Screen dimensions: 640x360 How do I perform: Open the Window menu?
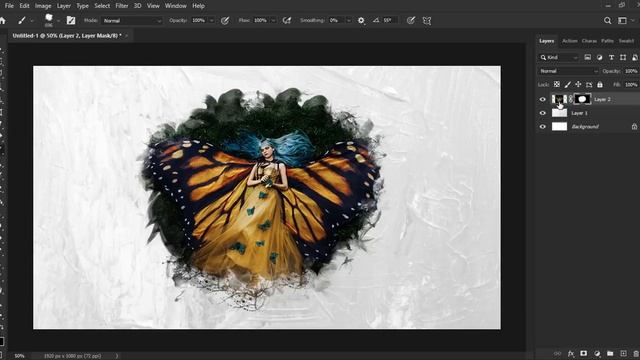coord(176,6)
